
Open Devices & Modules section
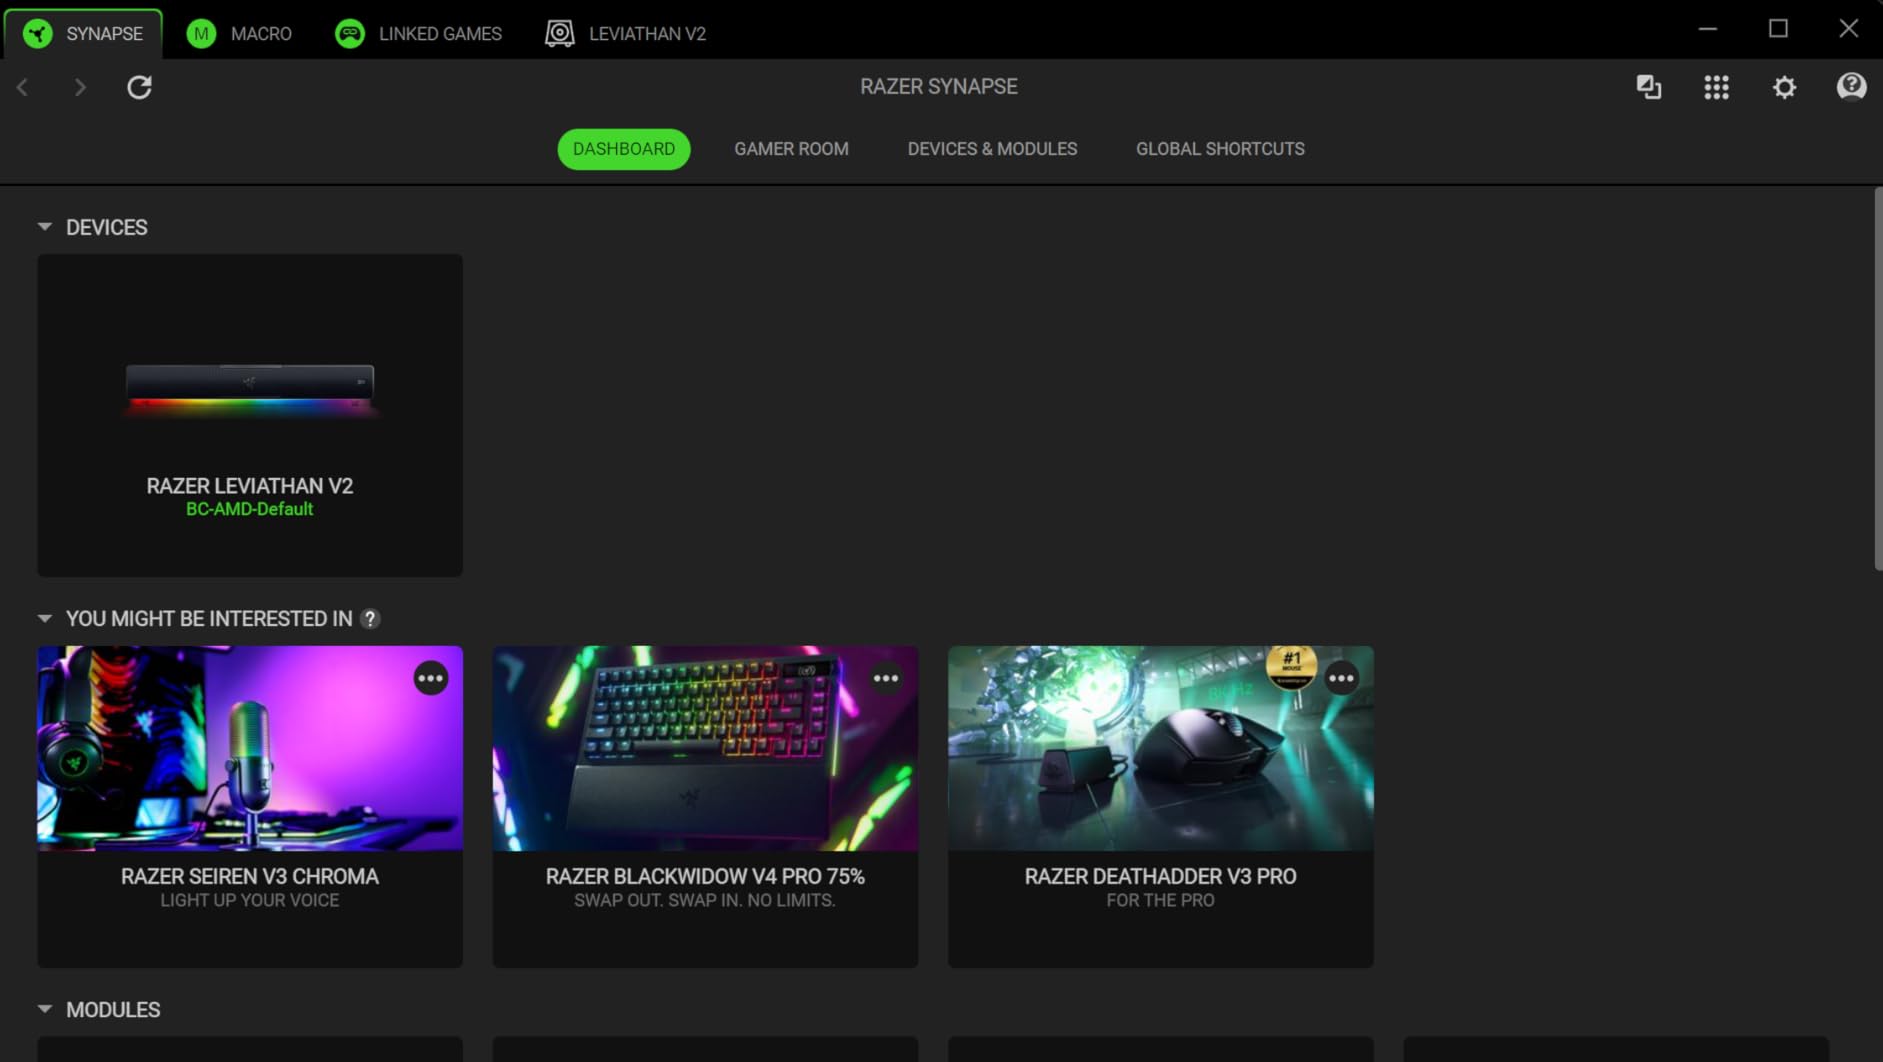point(992,149)
